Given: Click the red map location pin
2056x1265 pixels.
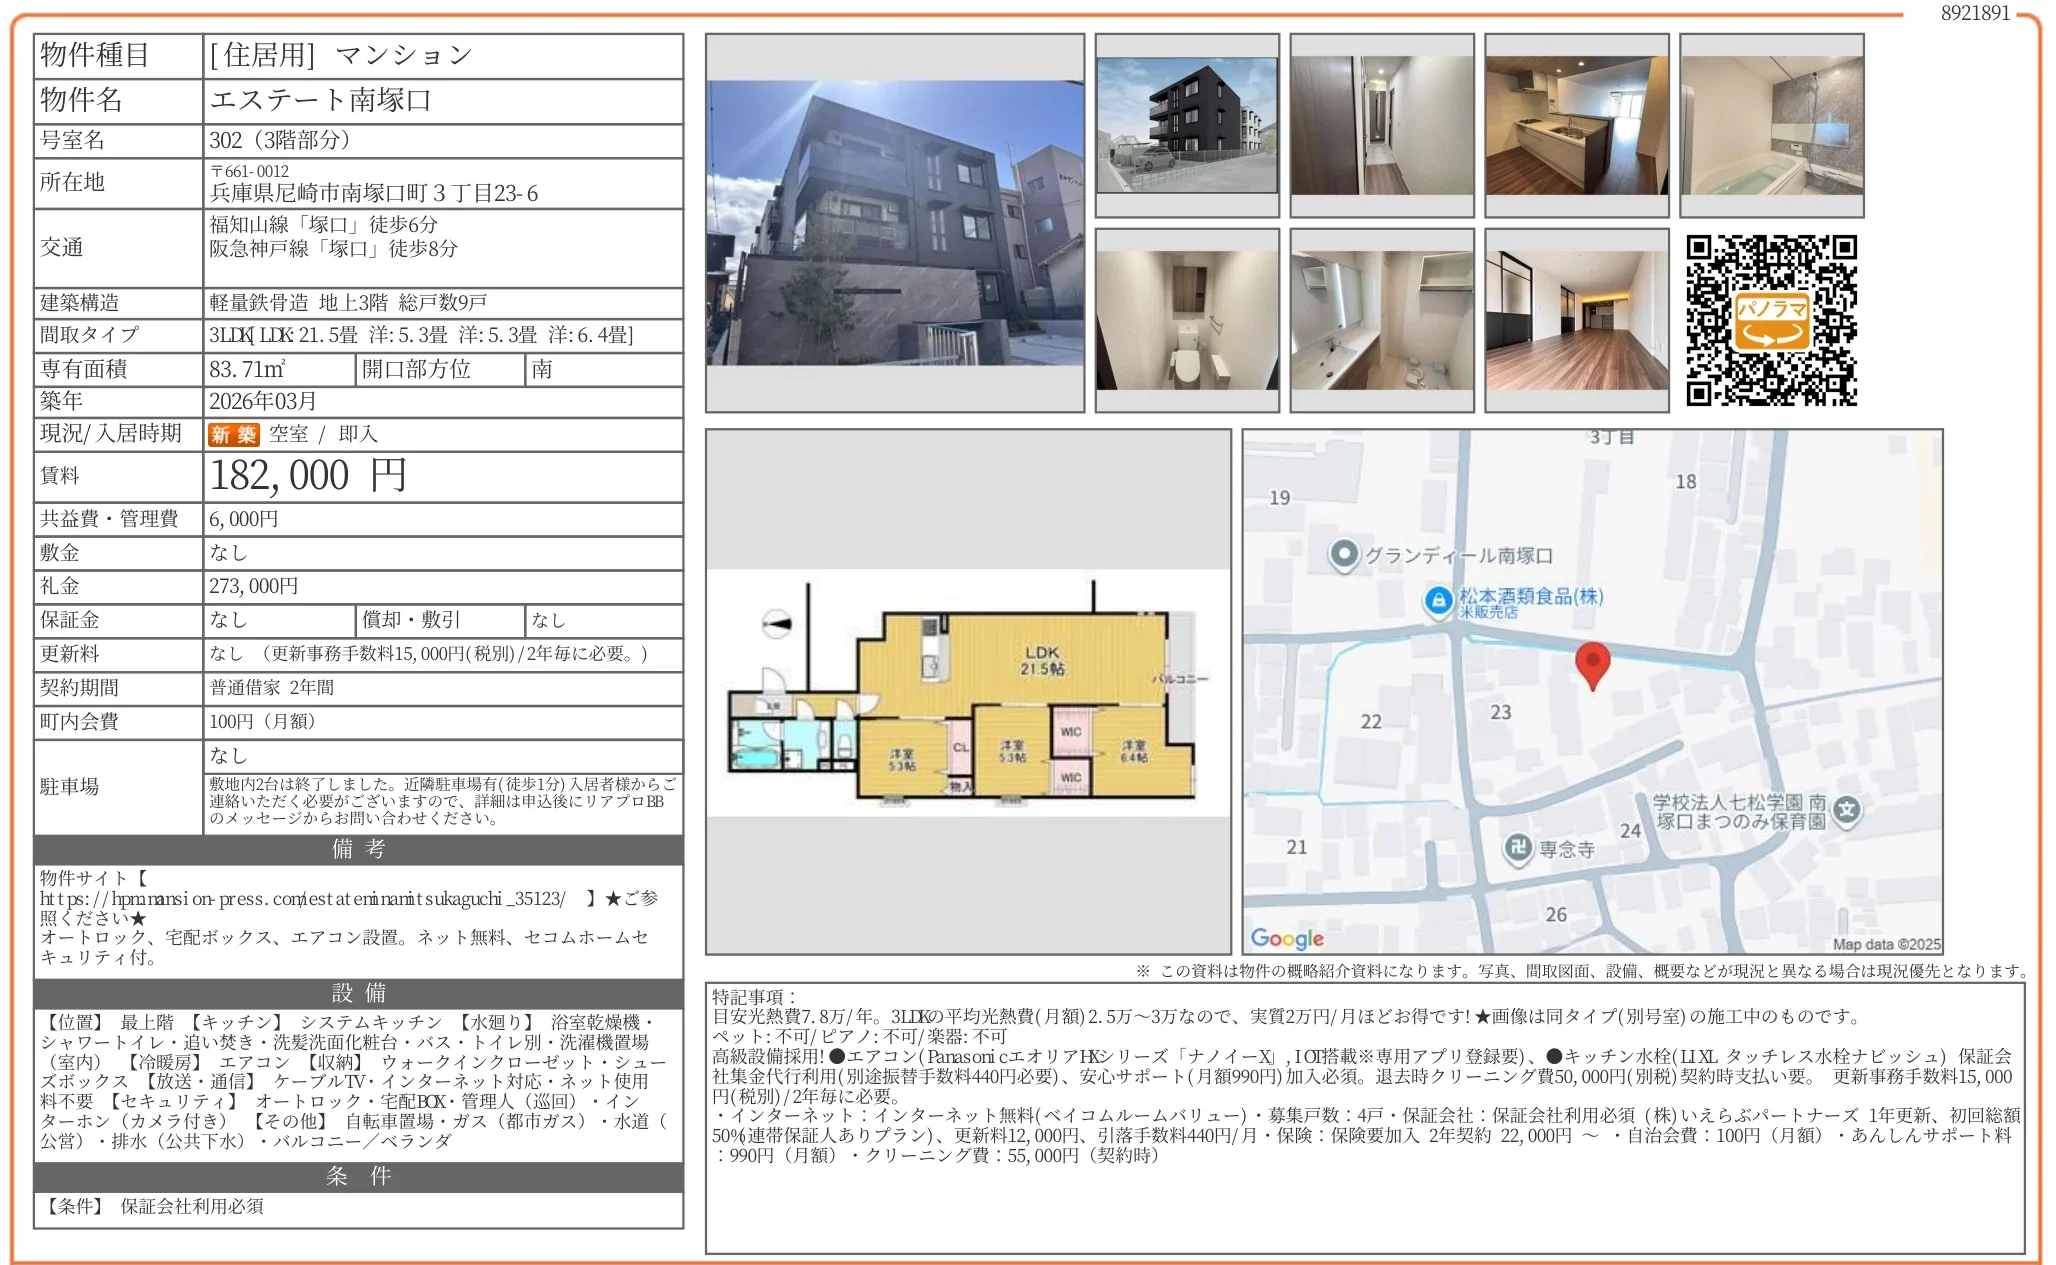Looking at the screenshot, I should (1592, 663).
